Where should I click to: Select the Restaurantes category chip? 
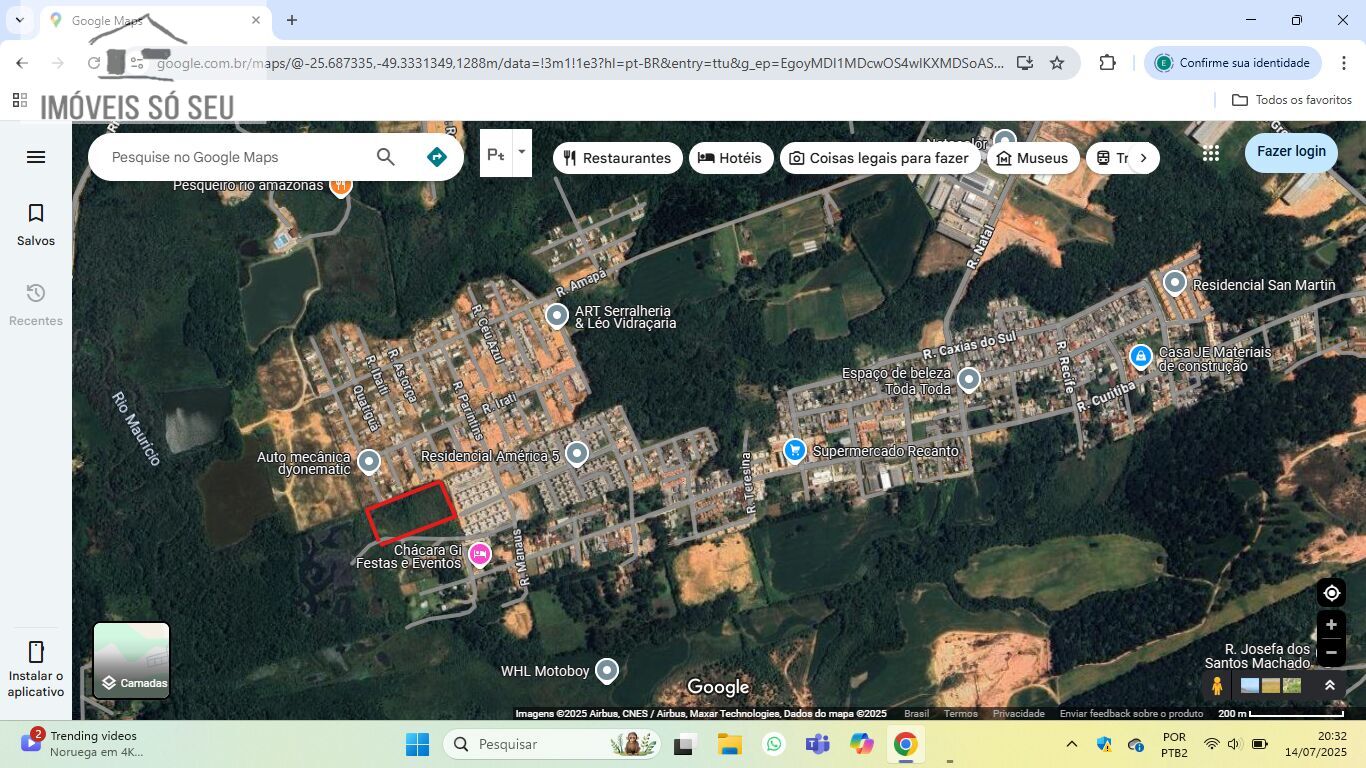pyautogui.click(x=617, y=158)
